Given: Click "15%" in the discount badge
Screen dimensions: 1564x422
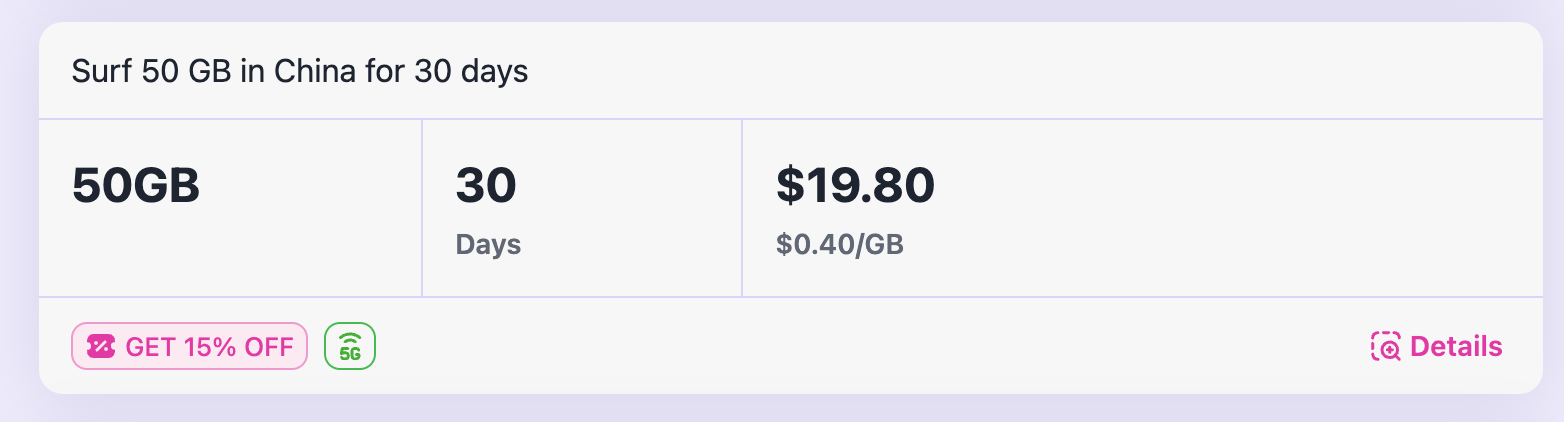Looking at the screenshot, I should click(x=210, y=347).
